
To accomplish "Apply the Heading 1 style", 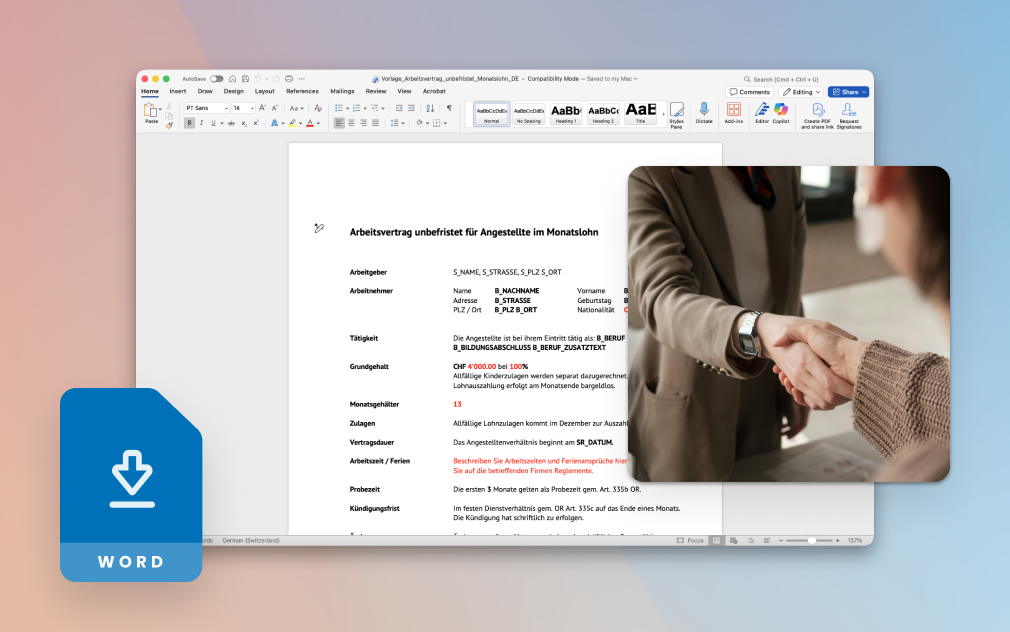I will [x=566, y=113].
